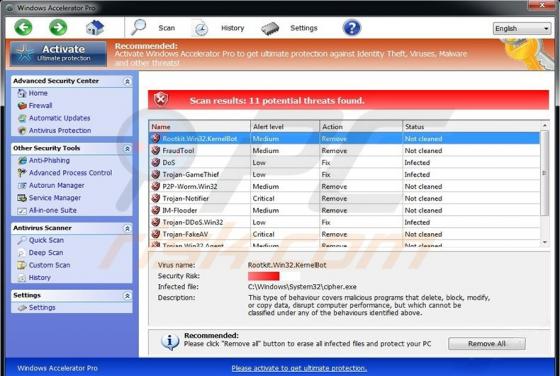The image size is (560, 376).
Task: Click 'Please activate to get ultimate protection' link
Action: (x=299, y=368)
